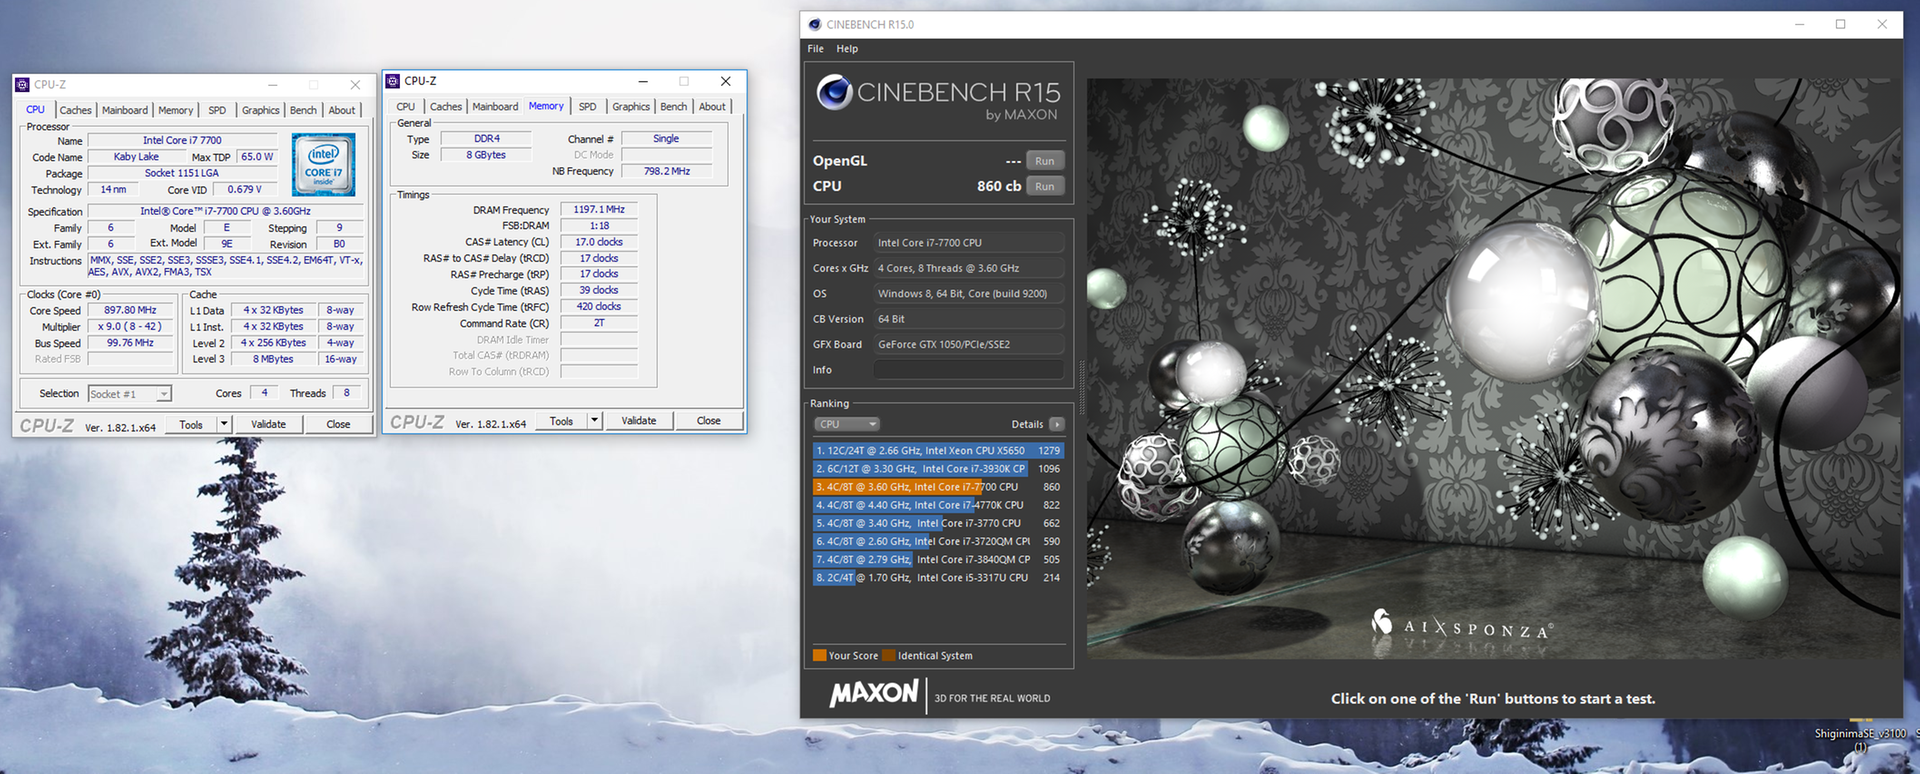The image size is (1920, 774).
Task: Click the Core Speed 897.80 MHz value
Action: pos(130,310)
